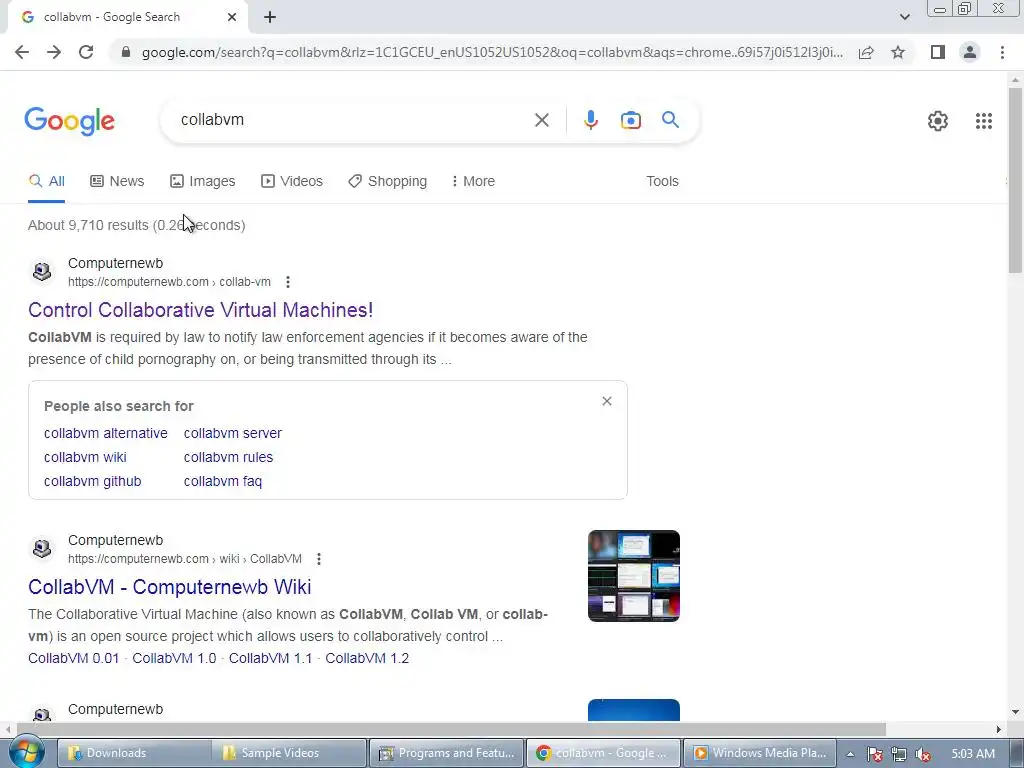Open options for the collab-vm result
This screenshot has height=768, width=1024.
[x=288, y=282]
